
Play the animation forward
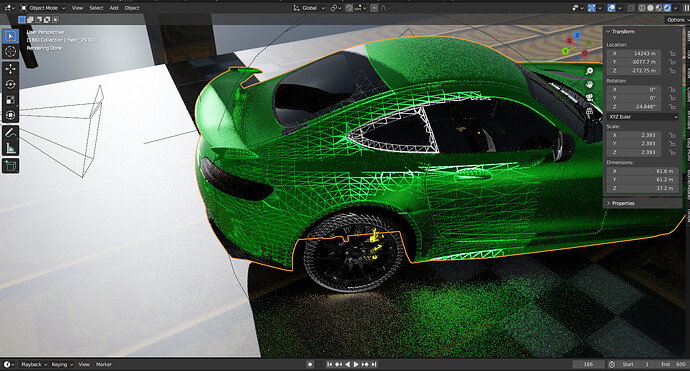point(356,364)
